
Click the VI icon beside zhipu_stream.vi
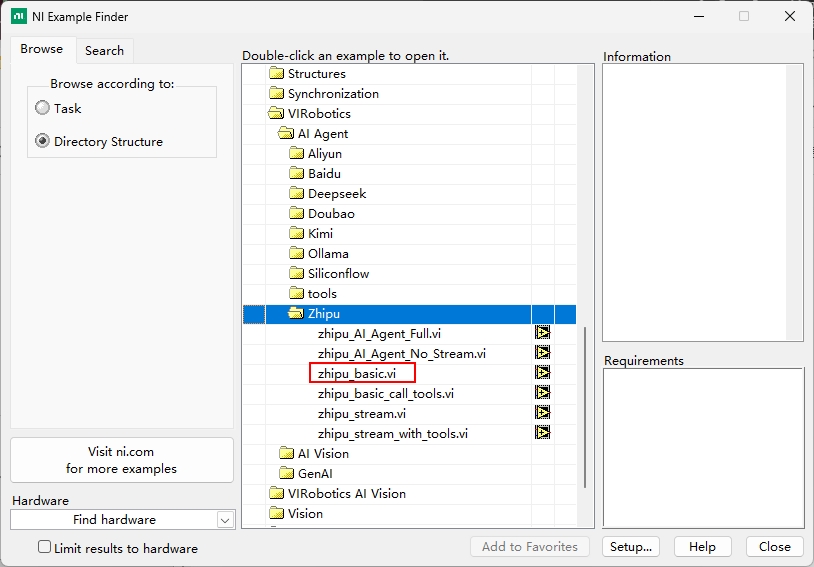pyautogui.click(x=542, y=413)
